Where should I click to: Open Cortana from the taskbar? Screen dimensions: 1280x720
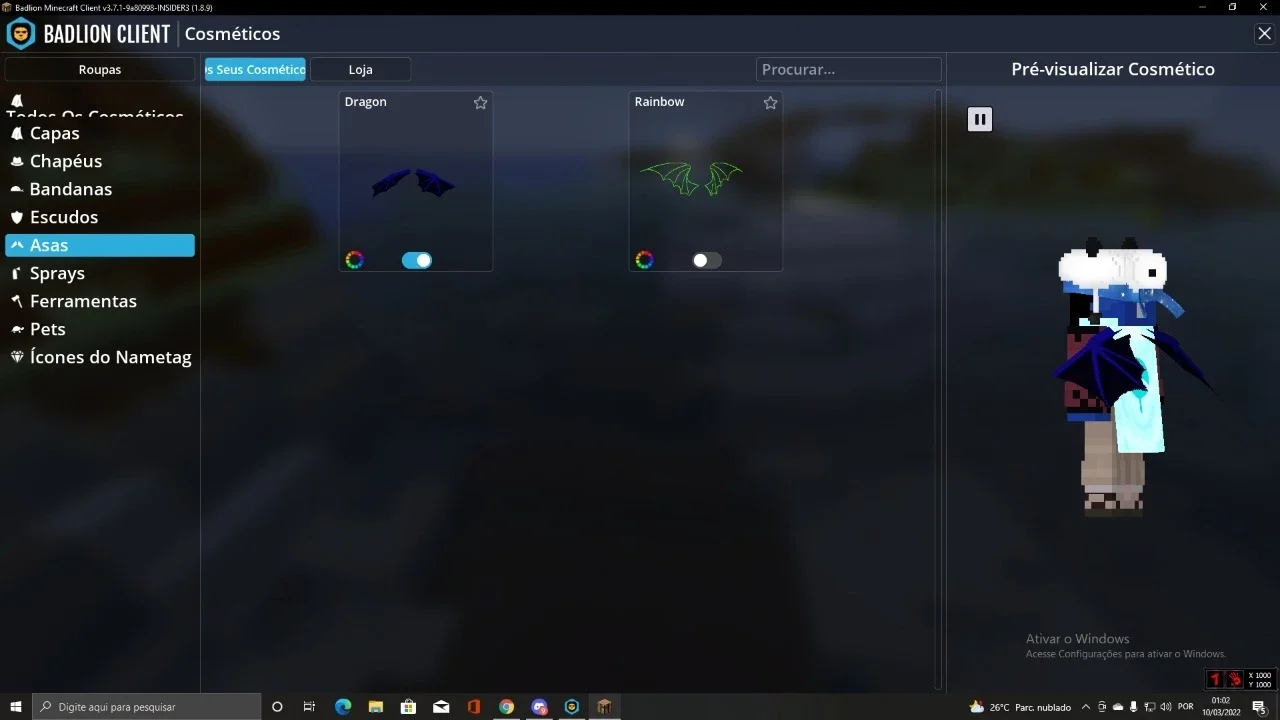[x=277, y=707]
